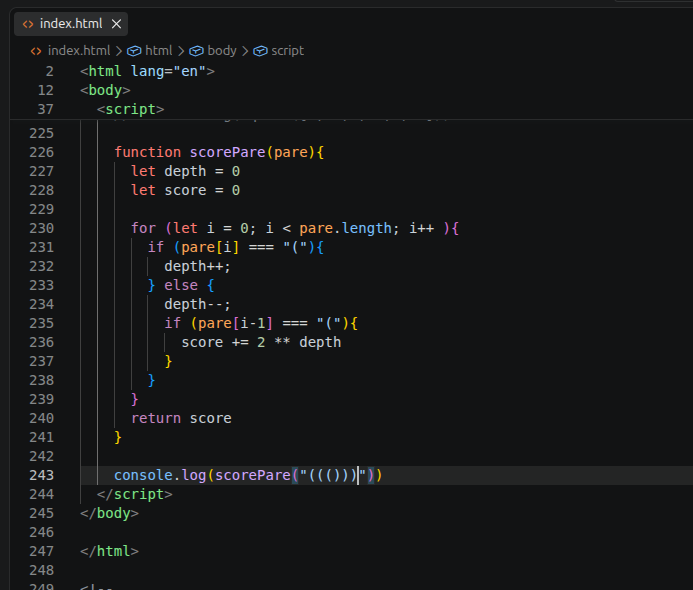Click 'return score' statement
This screenshot has height=590, width=693.
tap(181, 419)
